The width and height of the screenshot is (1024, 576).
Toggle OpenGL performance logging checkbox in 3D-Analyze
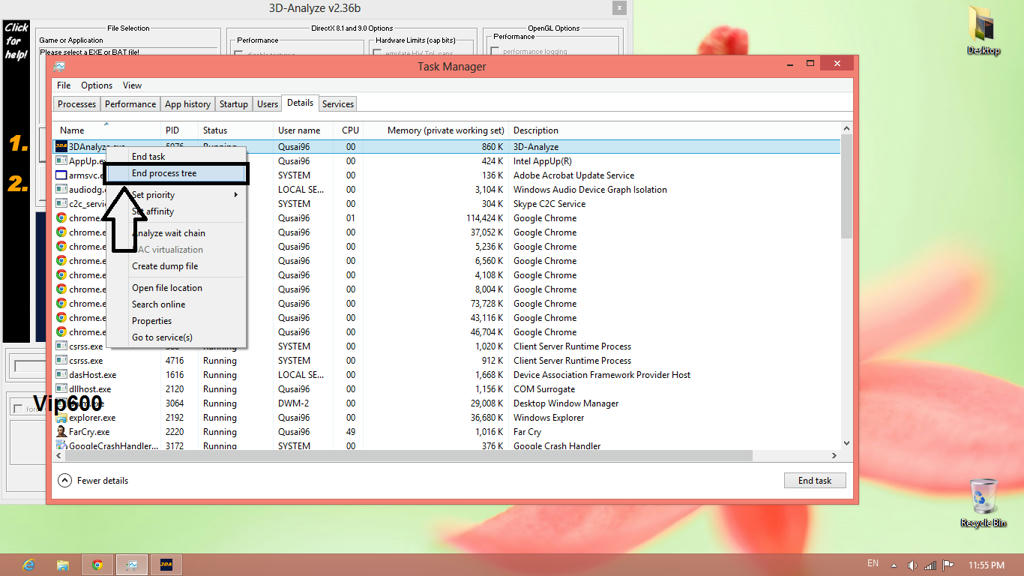pyautogui.click(x=495, y=51)
